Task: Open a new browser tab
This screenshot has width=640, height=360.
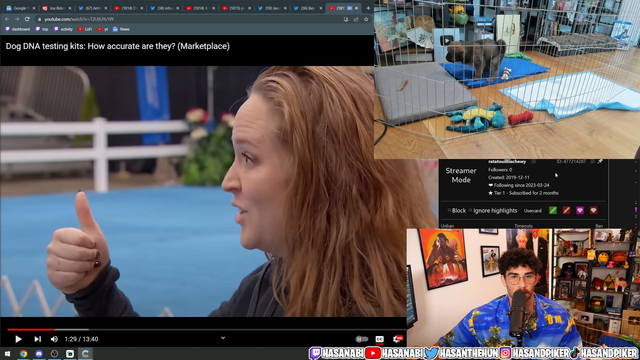Action: click(368, 8)
